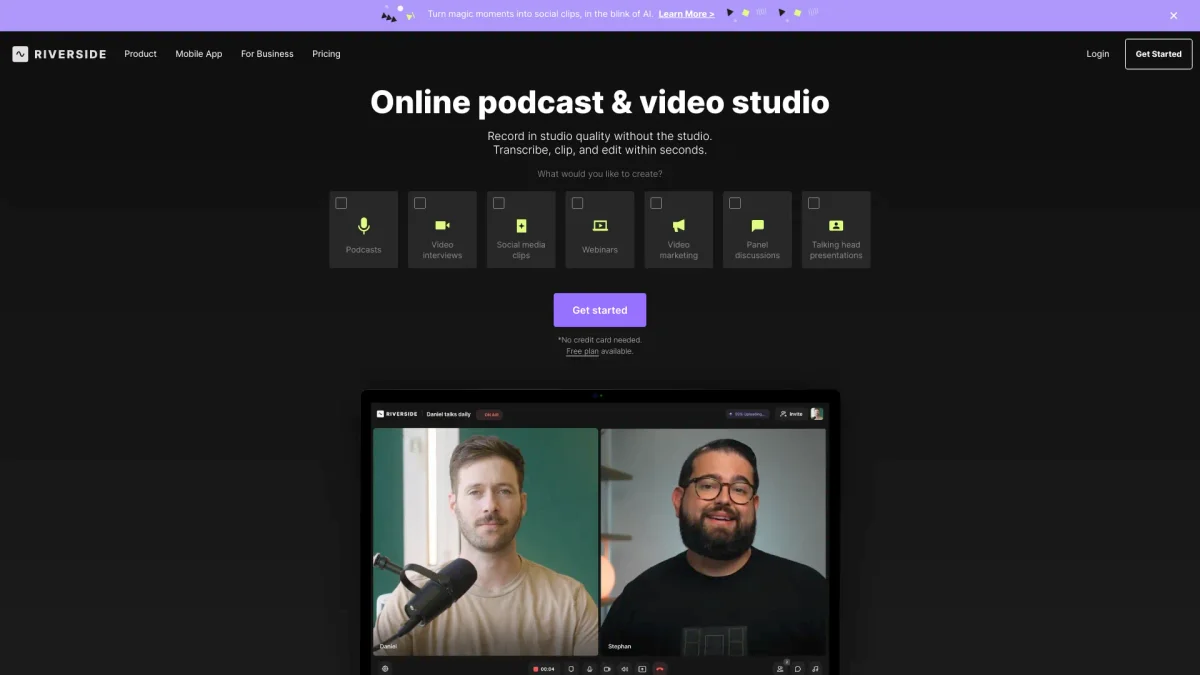This screenshot has height=675, width=1200.
Task: Click the music note icon in studio preview
Action: pyautogui.click(x=816, y=669)
